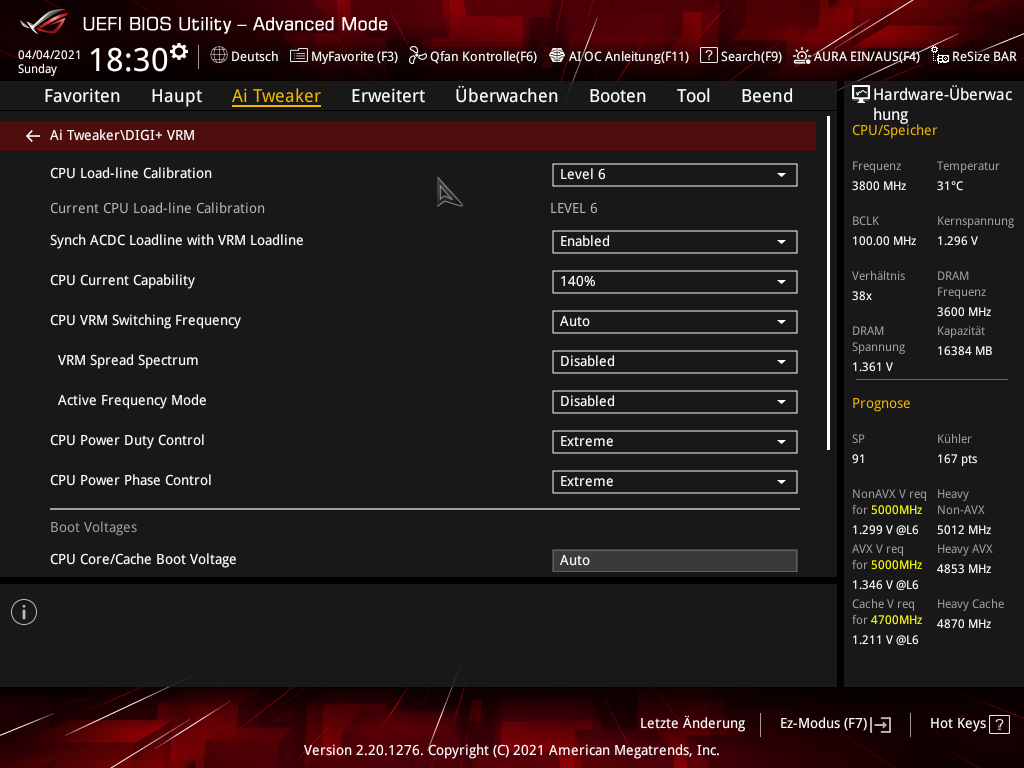1024x768 pixels.
Task: Open the Überwachen tab
Action: (x=507, y=96)
